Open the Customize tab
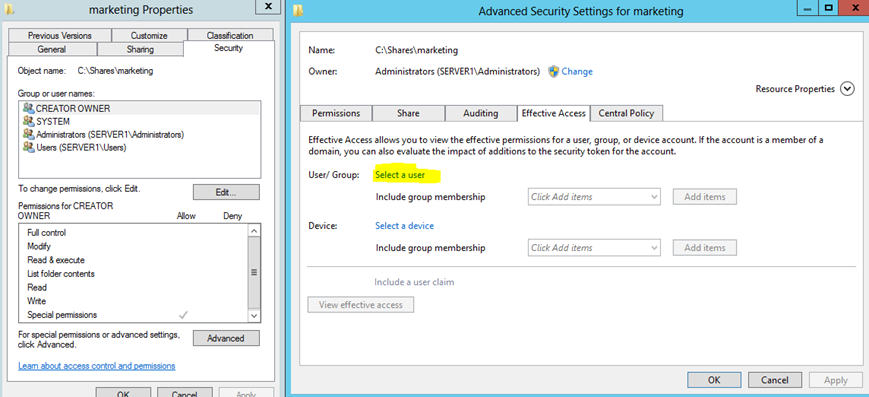Screen dimensions: 869x397 pyautogui.click(x=149, y=35)
